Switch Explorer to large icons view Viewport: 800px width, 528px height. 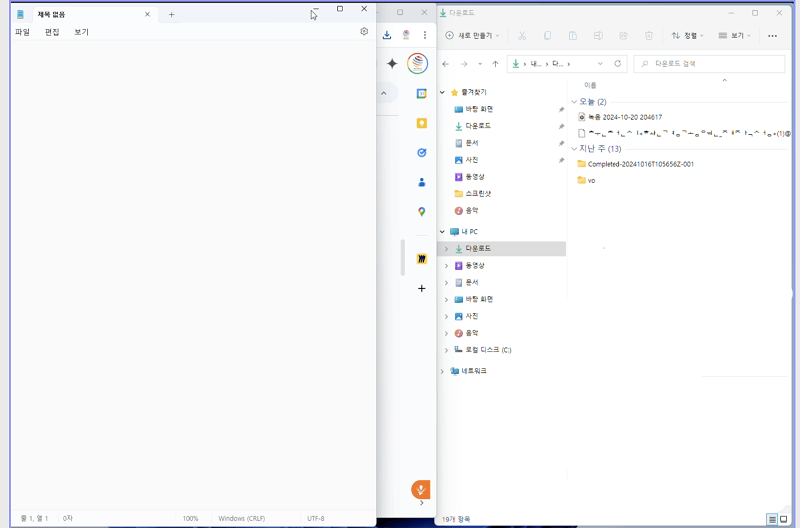click(784, 520)
